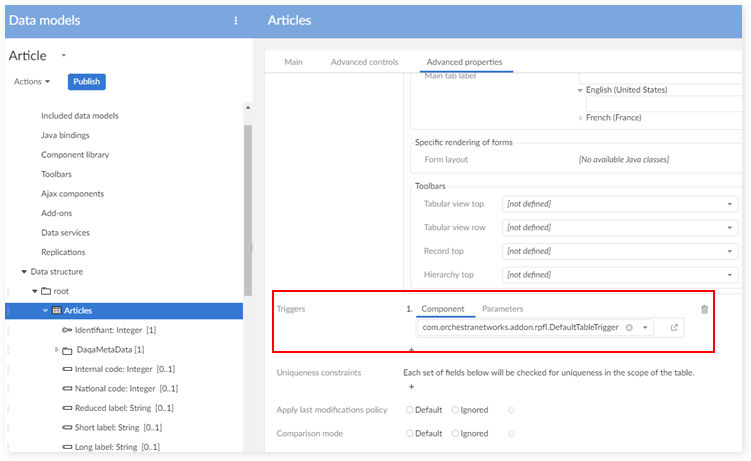Open Add-ons
Screen dimensions: 751x461
click(x=57, y=213)
